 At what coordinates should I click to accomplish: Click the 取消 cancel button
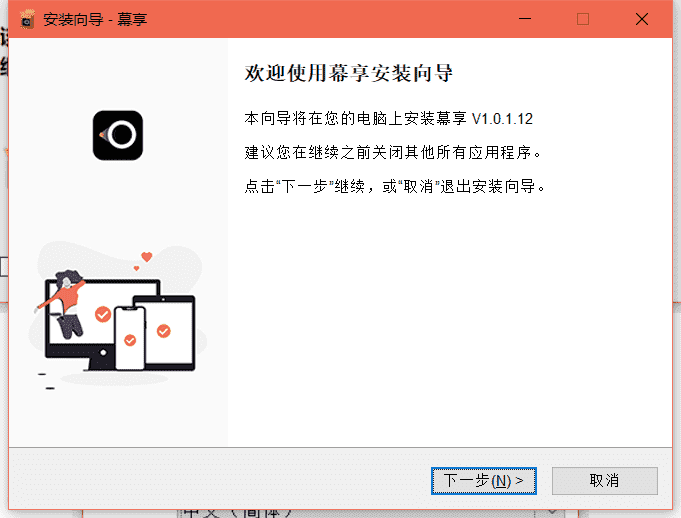(605, 481)
